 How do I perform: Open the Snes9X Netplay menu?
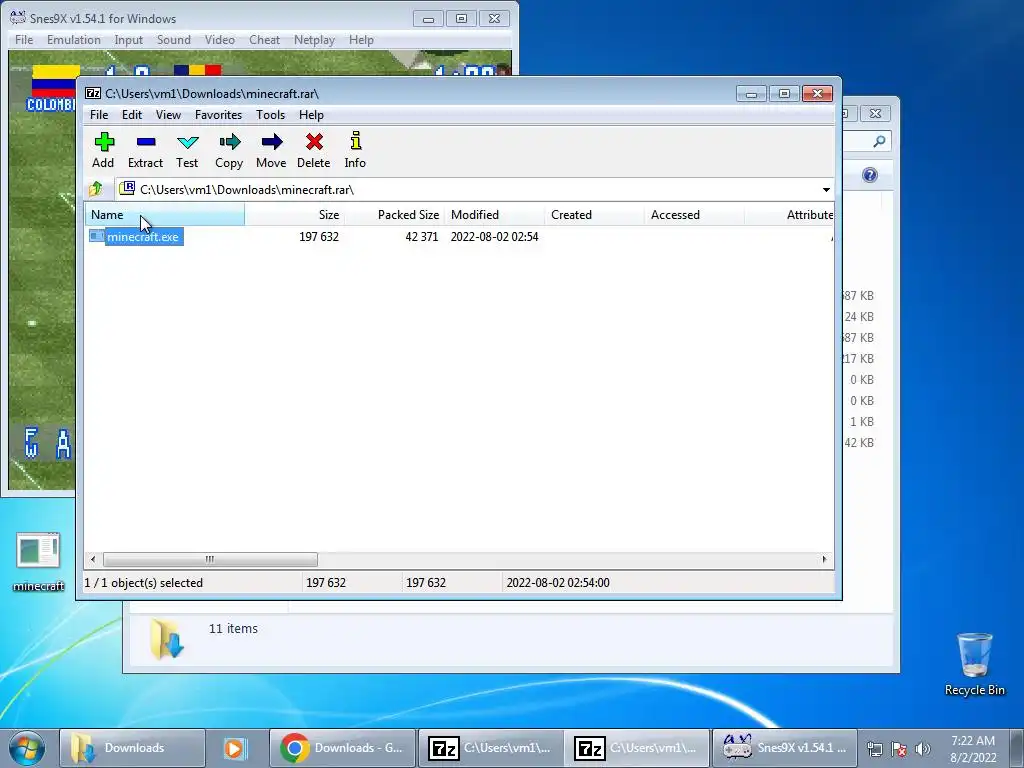pyautogui.click(x=314, y=40)
